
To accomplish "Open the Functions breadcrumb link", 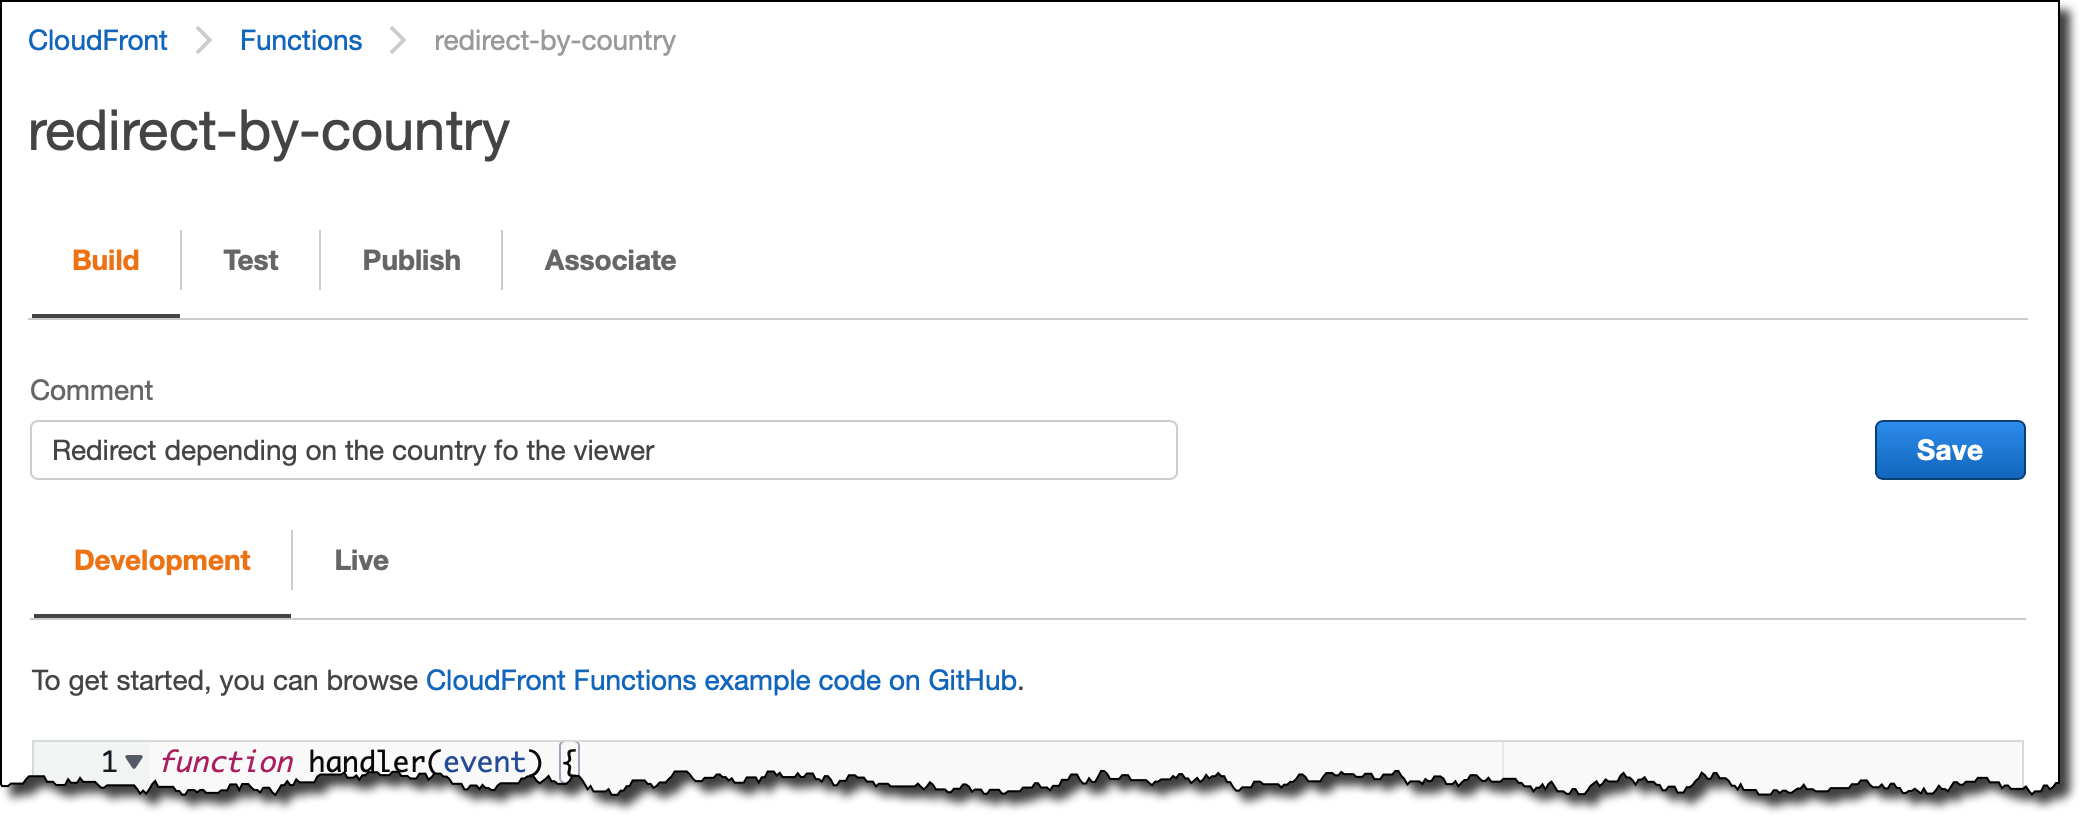I will tap(301, 41).
